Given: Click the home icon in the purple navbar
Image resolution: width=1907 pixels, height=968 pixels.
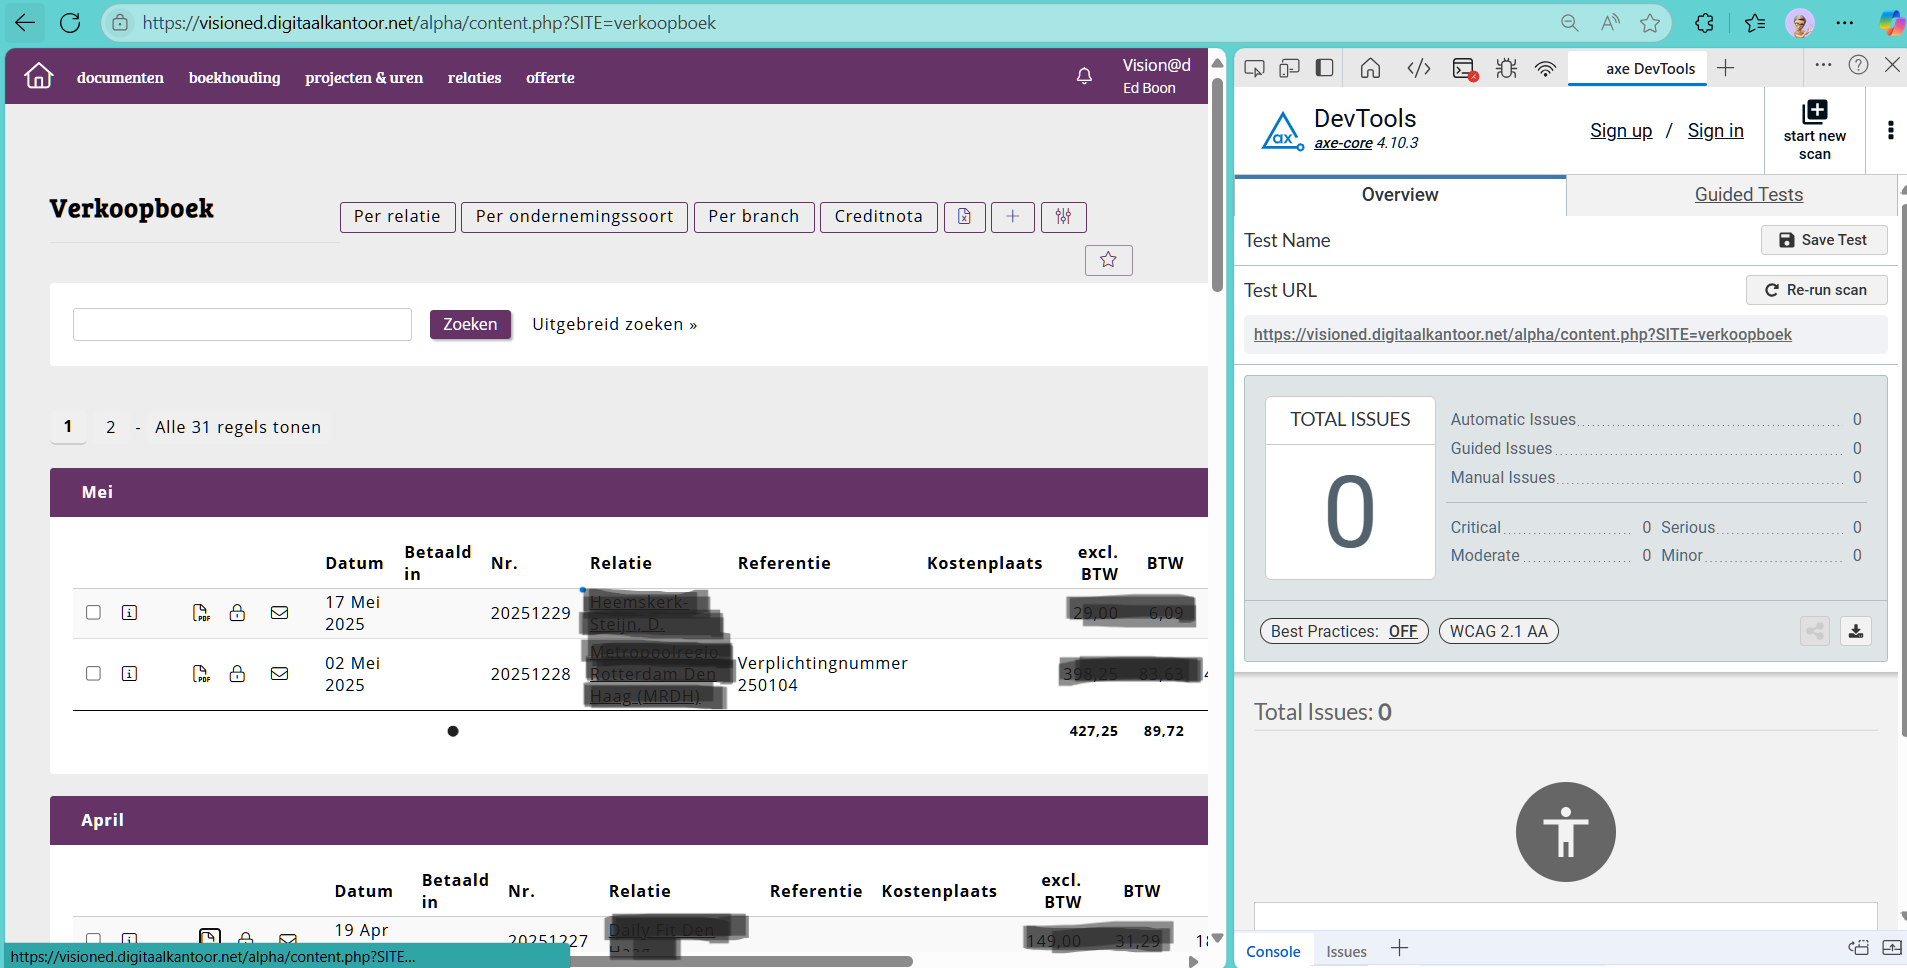Looking at the screenshot, I should point(39,76).
